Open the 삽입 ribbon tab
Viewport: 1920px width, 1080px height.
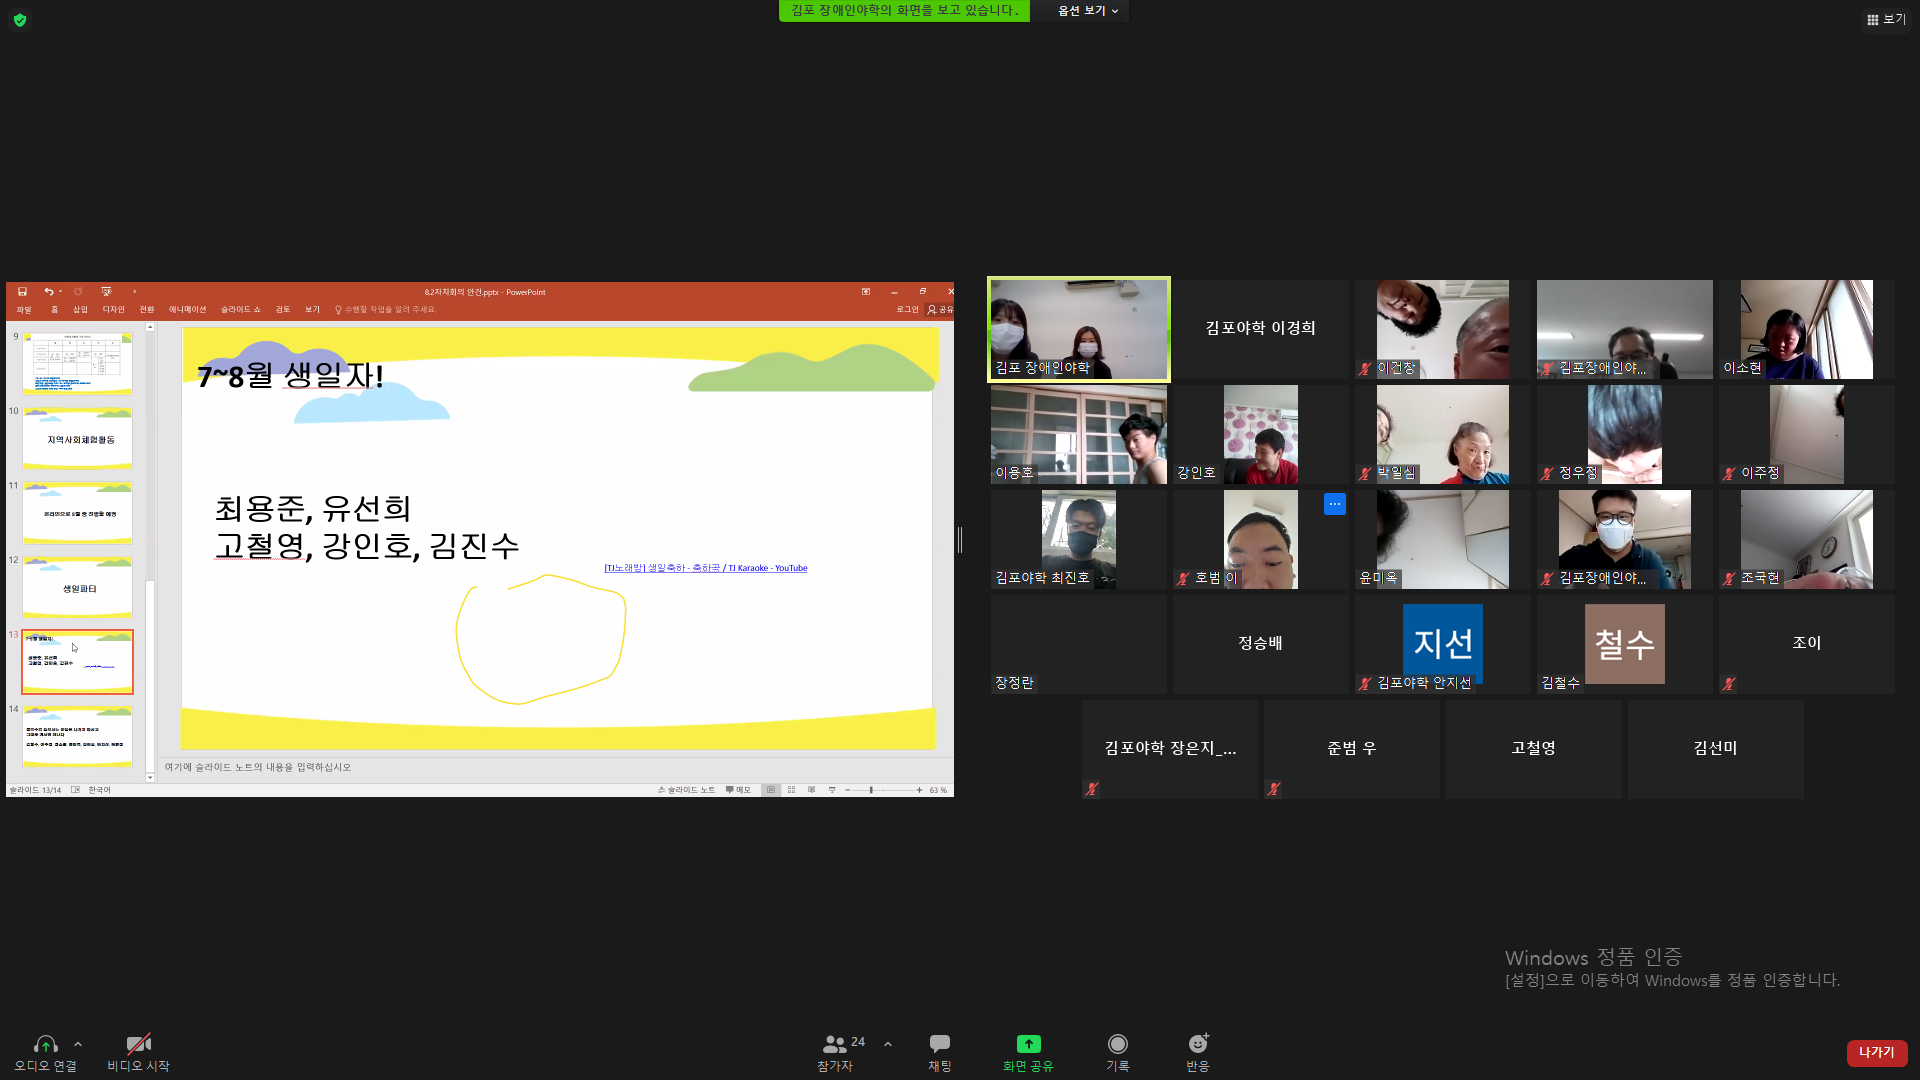point(80,310)
